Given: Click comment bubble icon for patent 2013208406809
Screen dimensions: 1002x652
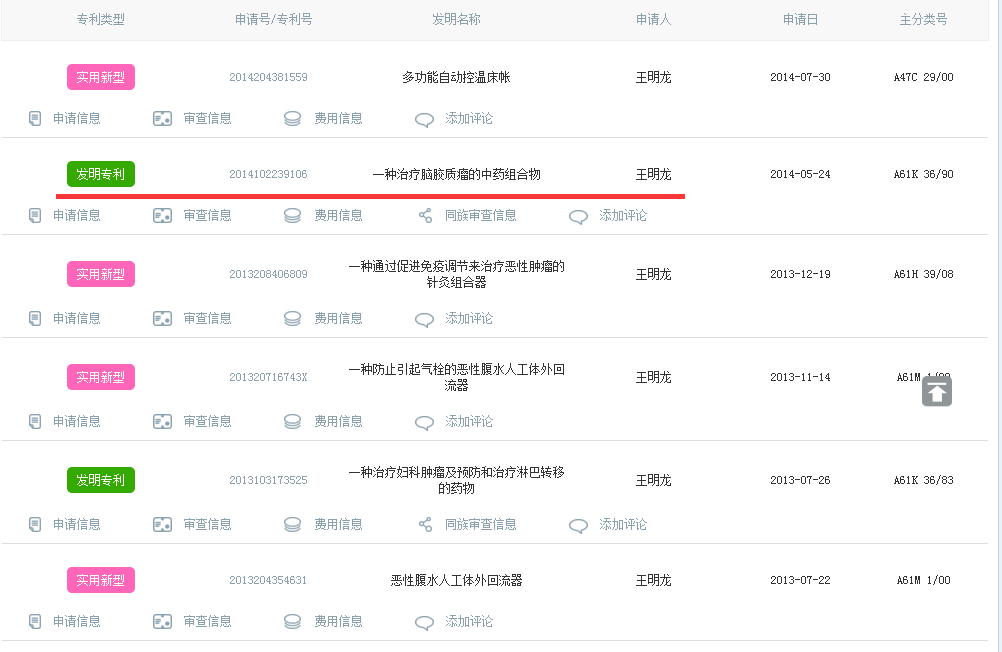Looking at the screenshot, I should pos(425,319).
